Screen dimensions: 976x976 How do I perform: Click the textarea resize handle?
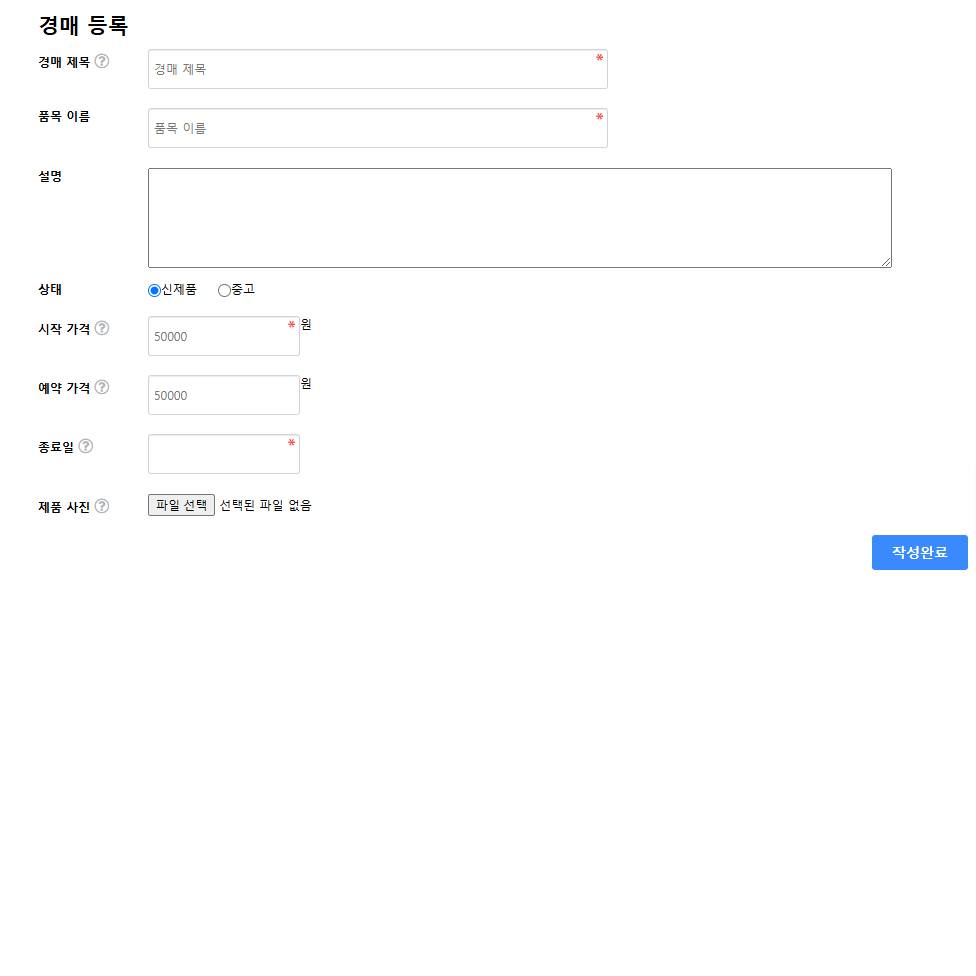tap(888, 263)
